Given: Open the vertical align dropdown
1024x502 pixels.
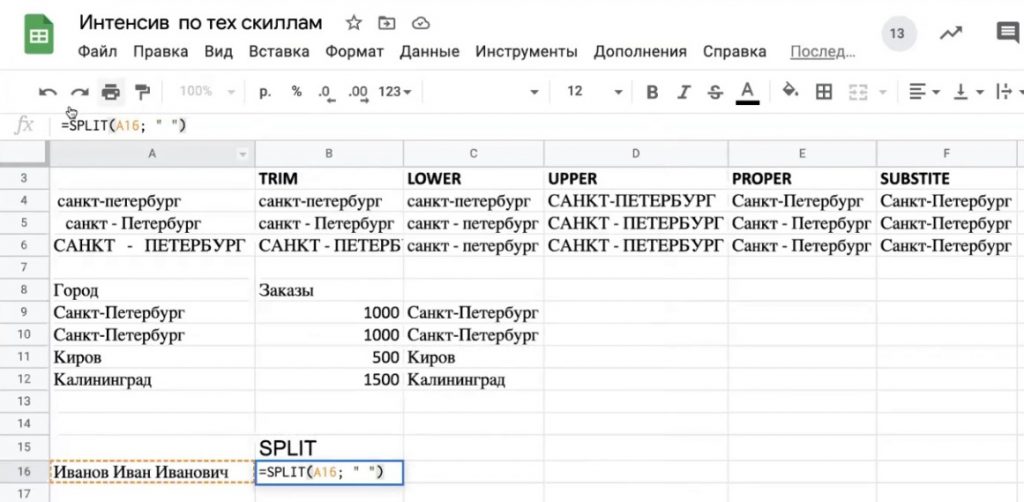Looking at the screenshot, I should pyautogui.click(x=968, y=92).
